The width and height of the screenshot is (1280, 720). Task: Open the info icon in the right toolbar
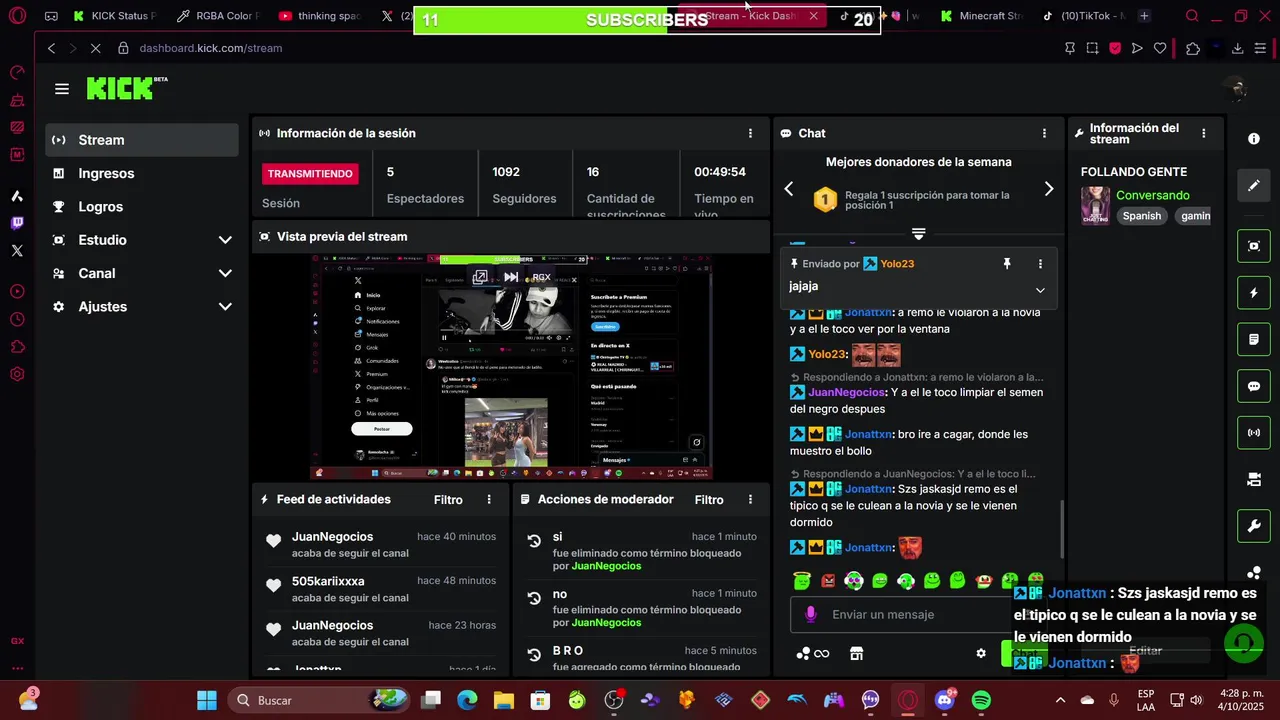(1254, 139)
